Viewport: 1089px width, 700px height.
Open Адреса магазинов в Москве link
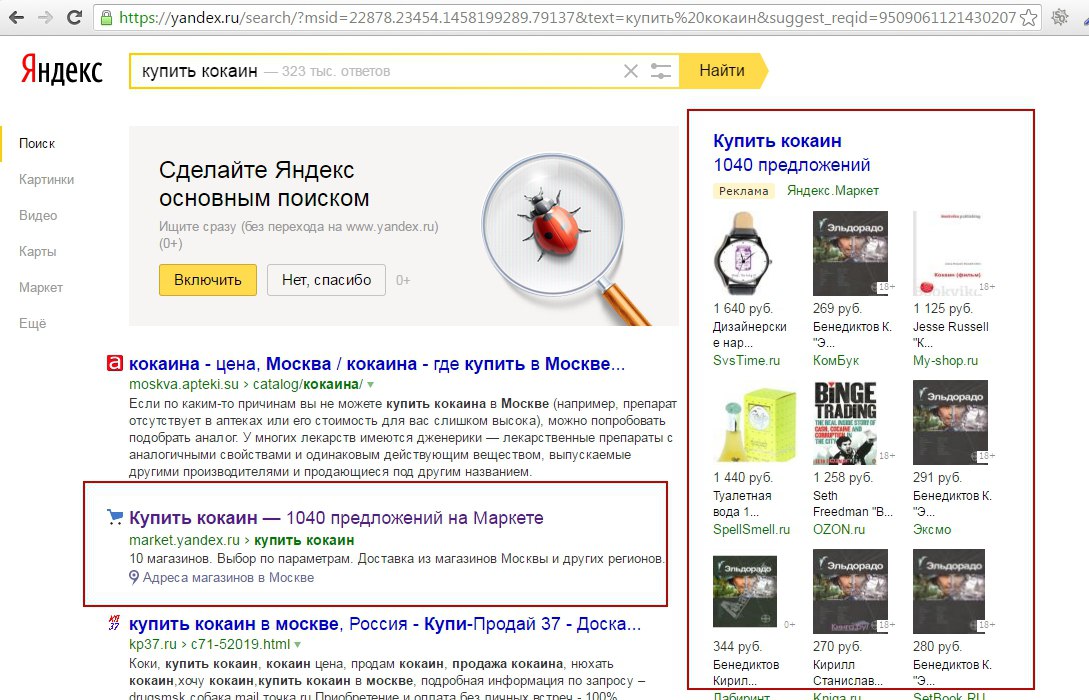tap(228, 578)
